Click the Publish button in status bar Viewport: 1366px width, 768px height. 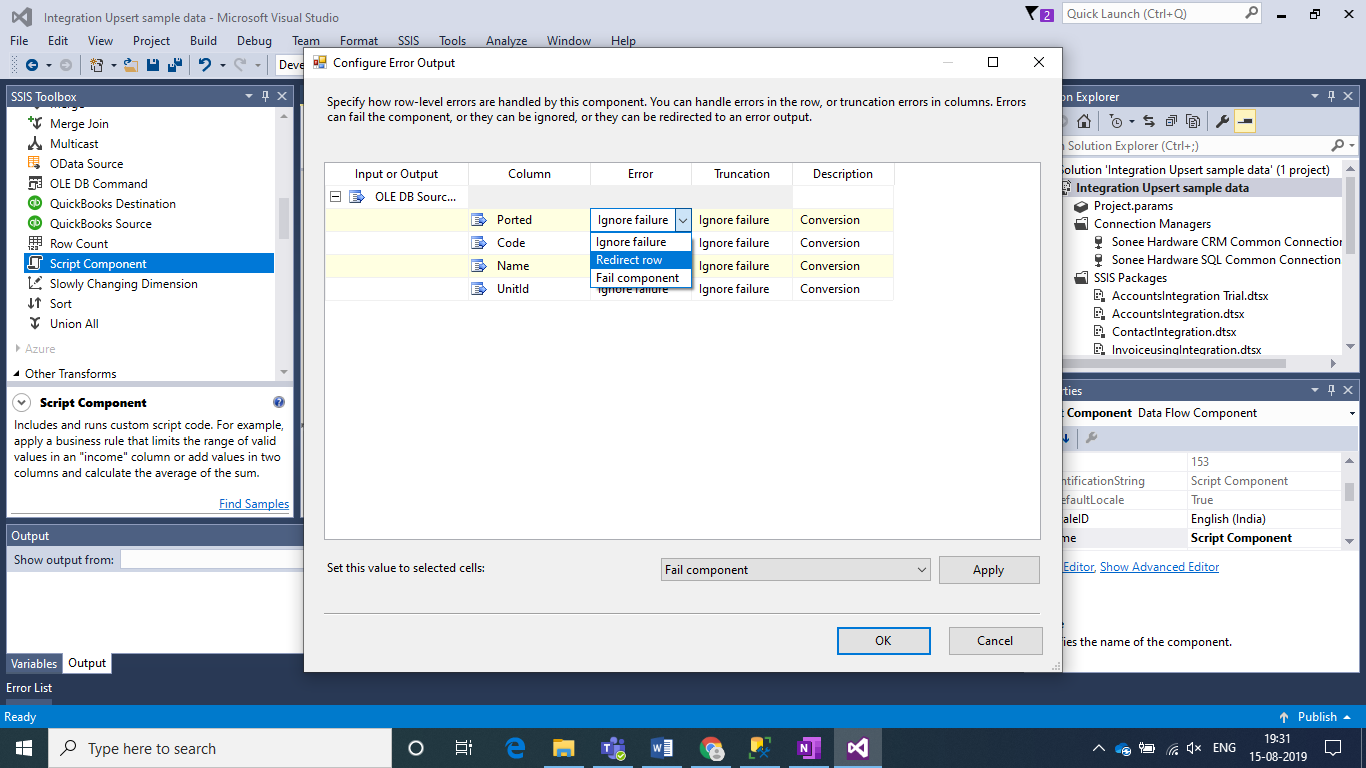tap(1316, 717)
